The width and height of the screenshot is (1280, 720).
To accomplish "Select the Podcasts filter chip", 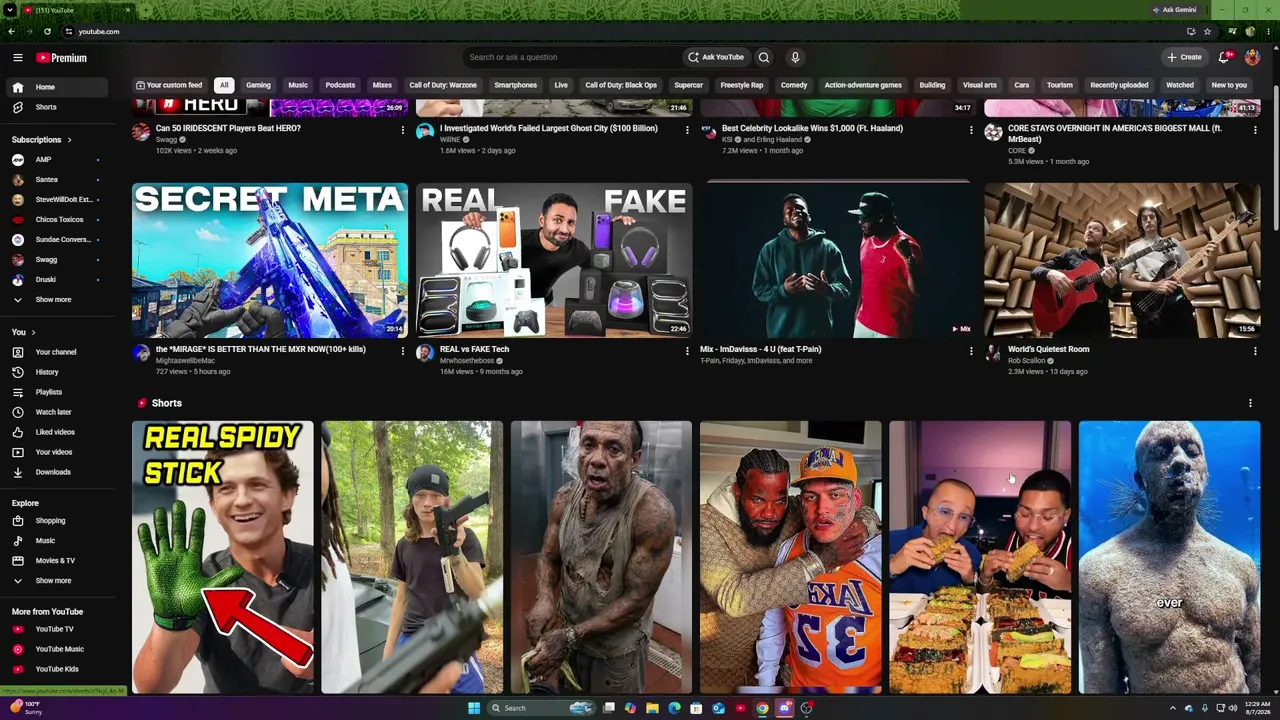I will tap(340, 85).
